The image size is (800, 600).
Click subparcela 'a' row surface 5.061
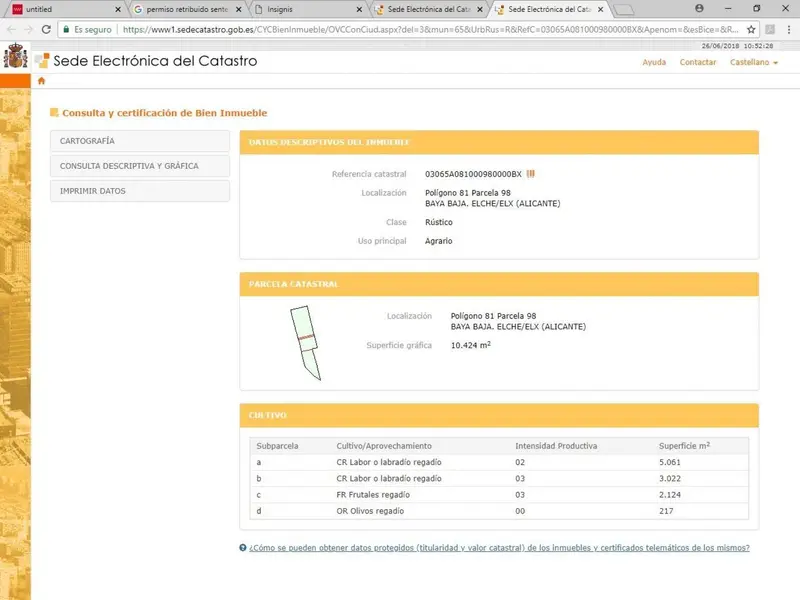point(669,462)
